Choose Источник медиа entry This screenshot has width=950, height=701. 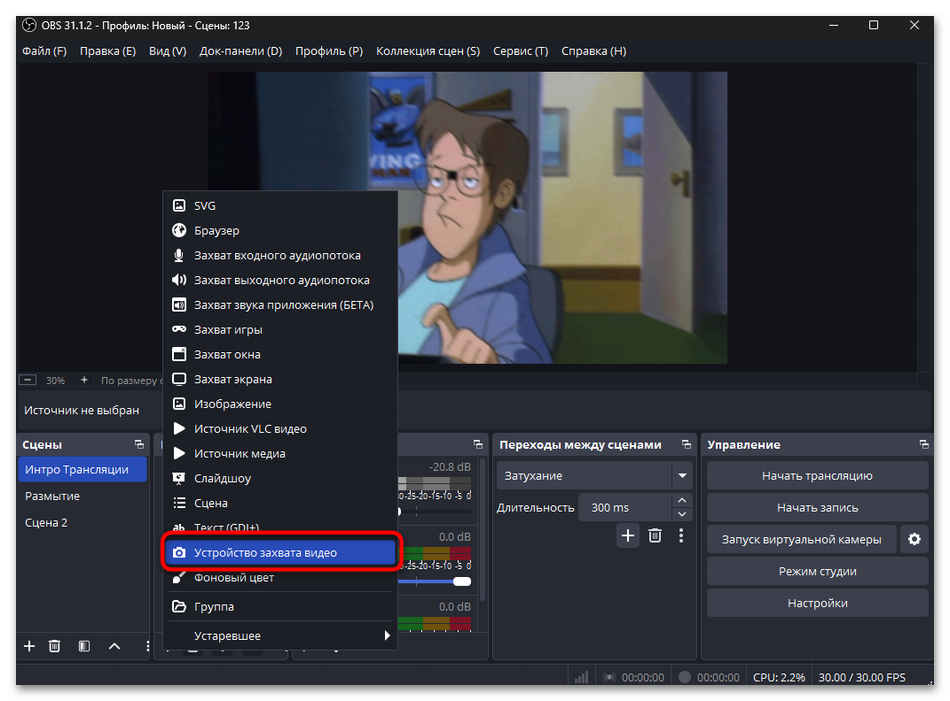click(x=280, y=454)
